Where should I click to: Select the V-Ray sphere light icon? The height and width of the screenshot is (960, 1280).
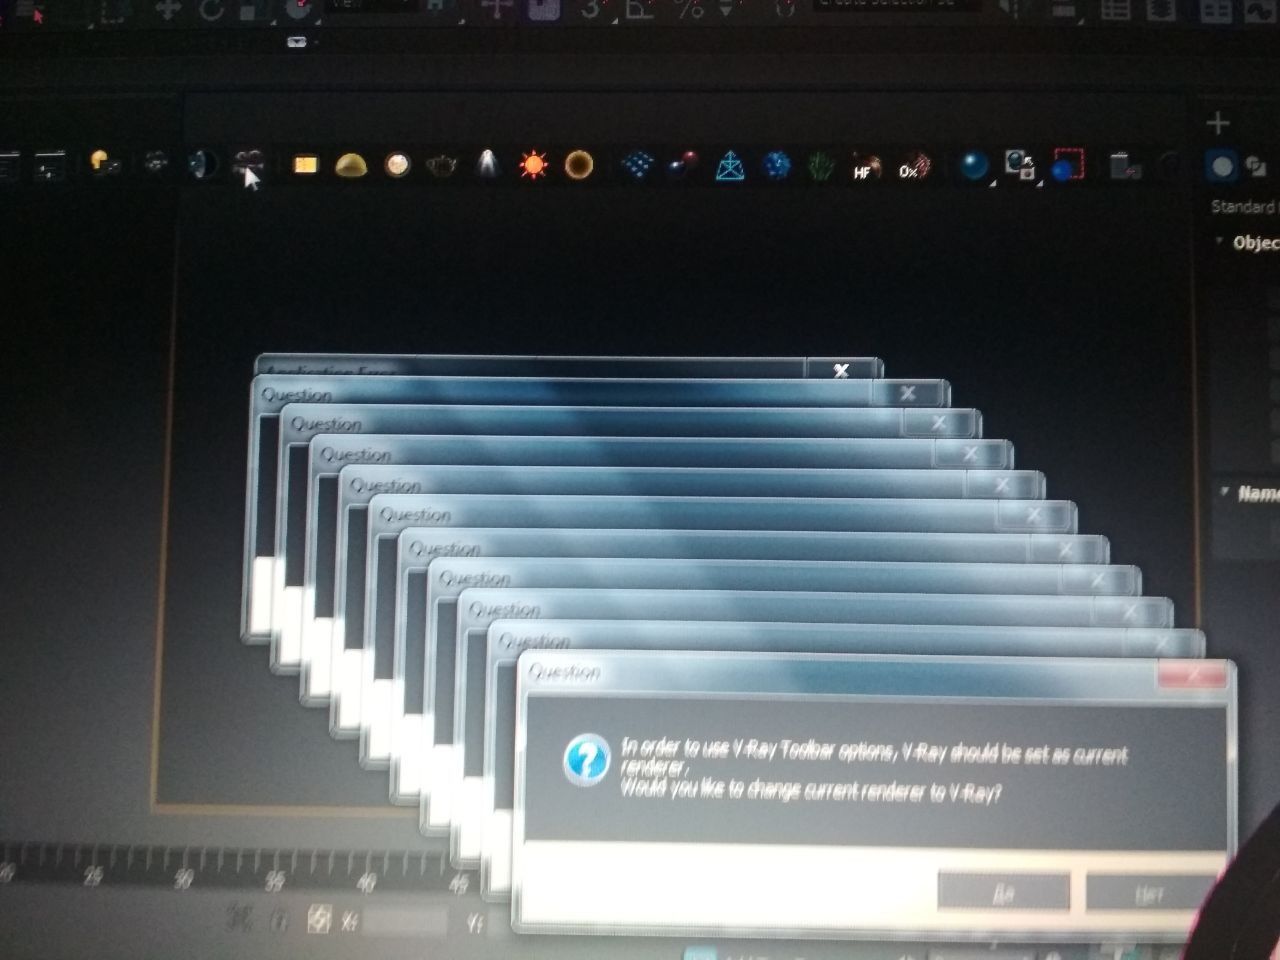point(397,164)
